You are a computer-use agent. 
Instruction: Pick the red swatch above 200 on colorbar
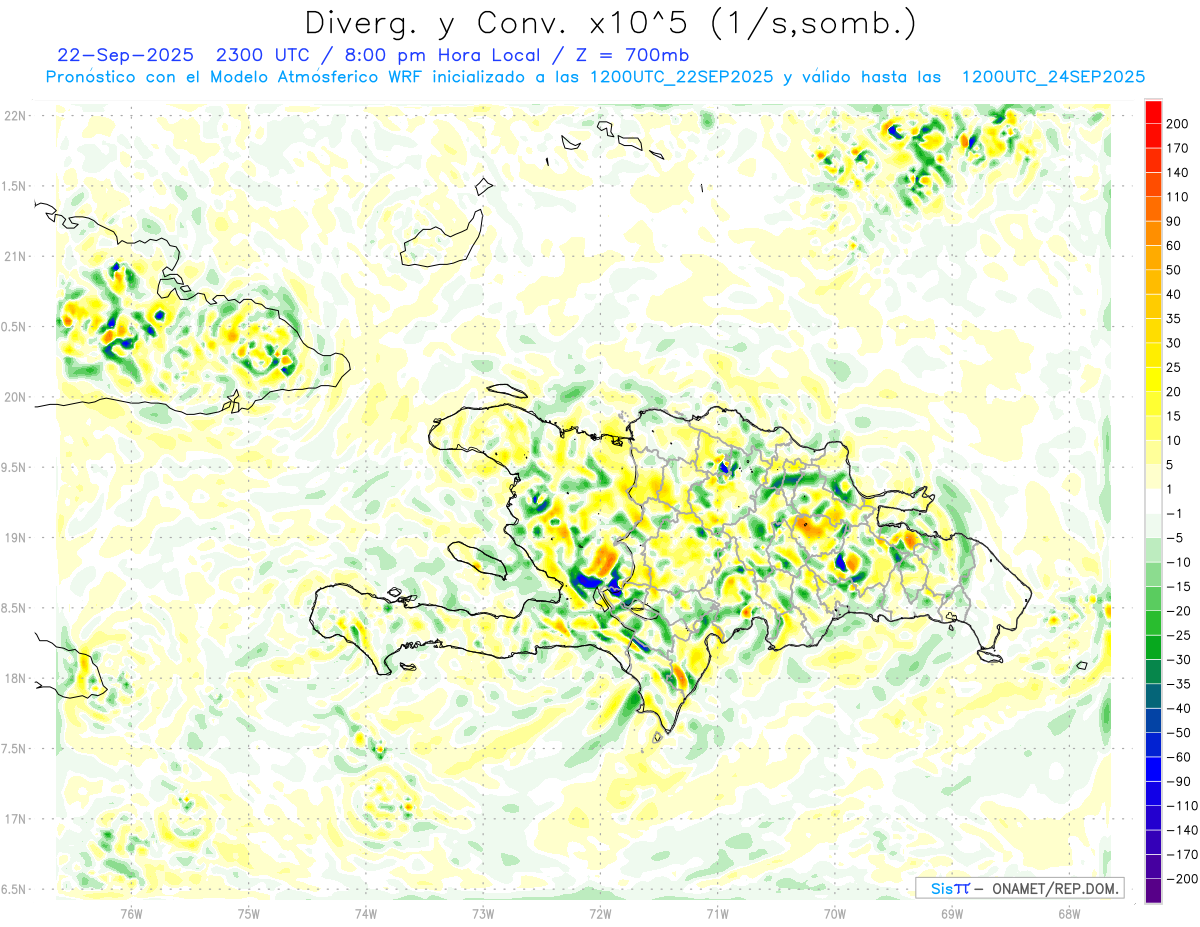[1153, 112]
